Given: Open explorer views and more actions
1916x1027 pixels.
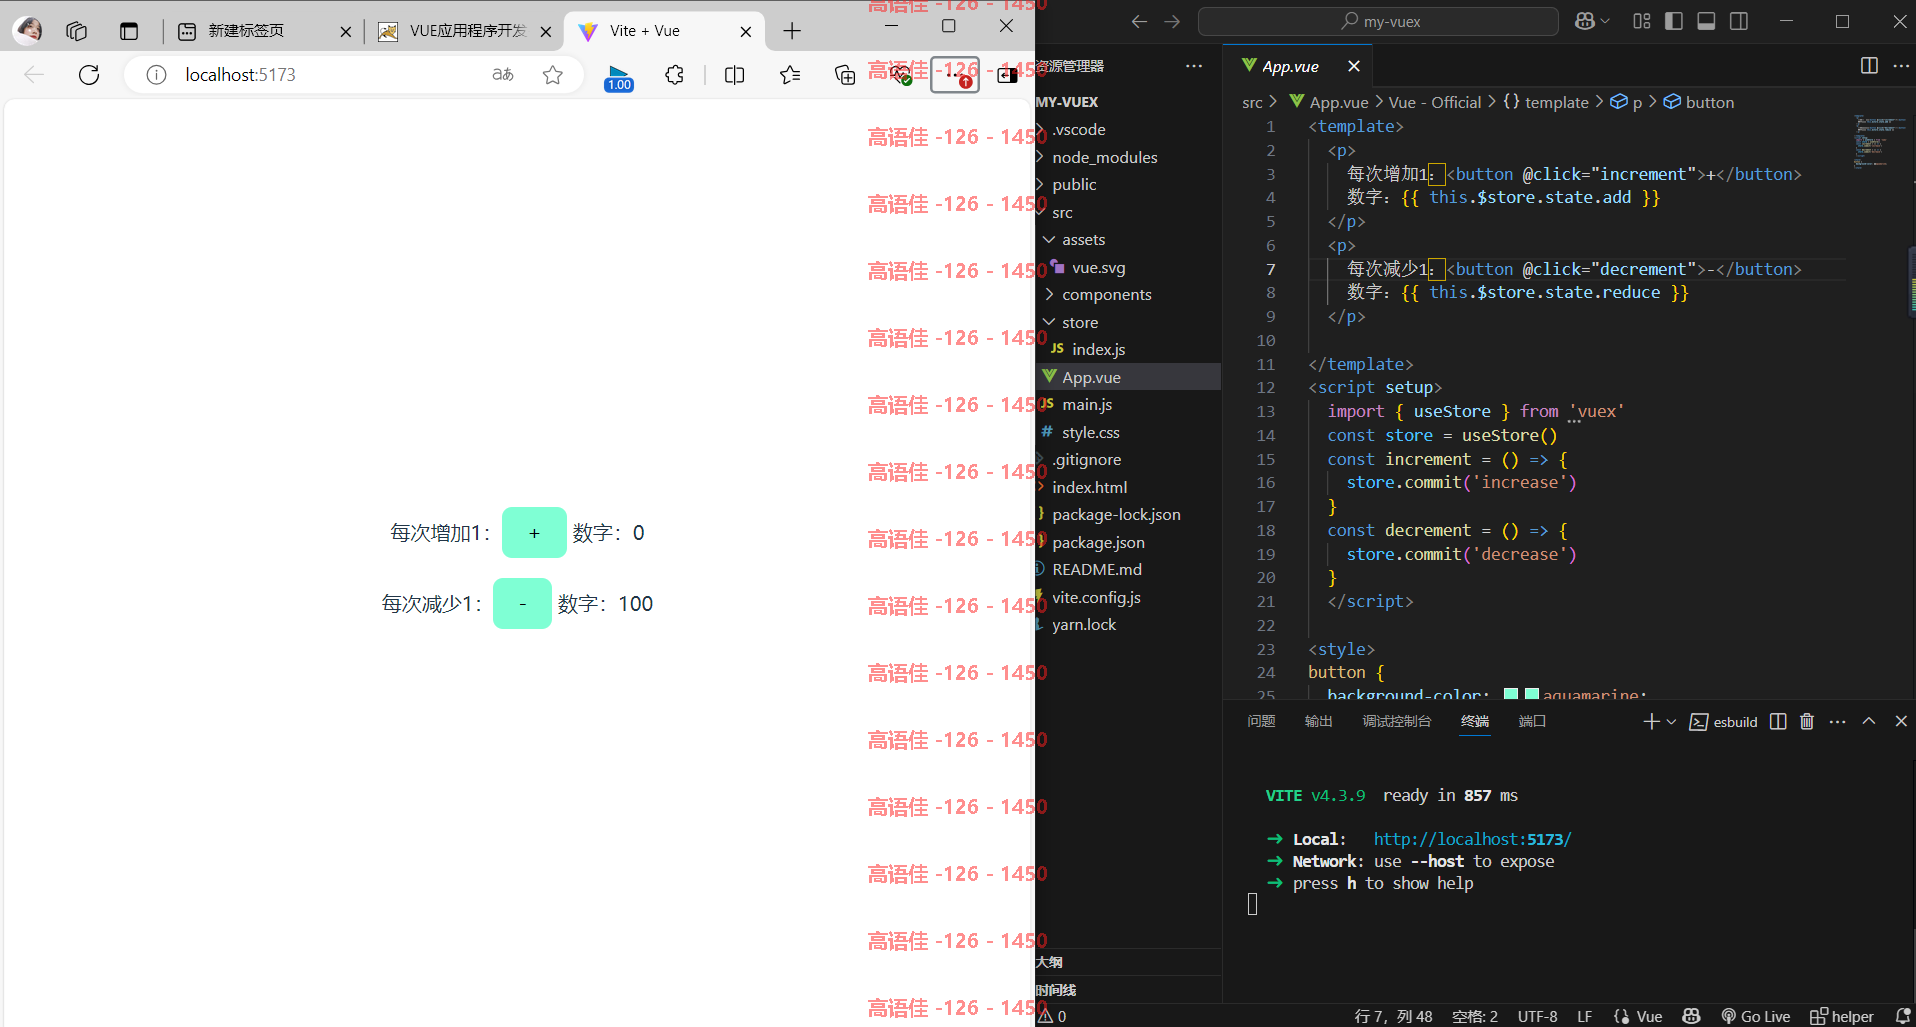Looking at the screenshot, I should point(1194,66).
